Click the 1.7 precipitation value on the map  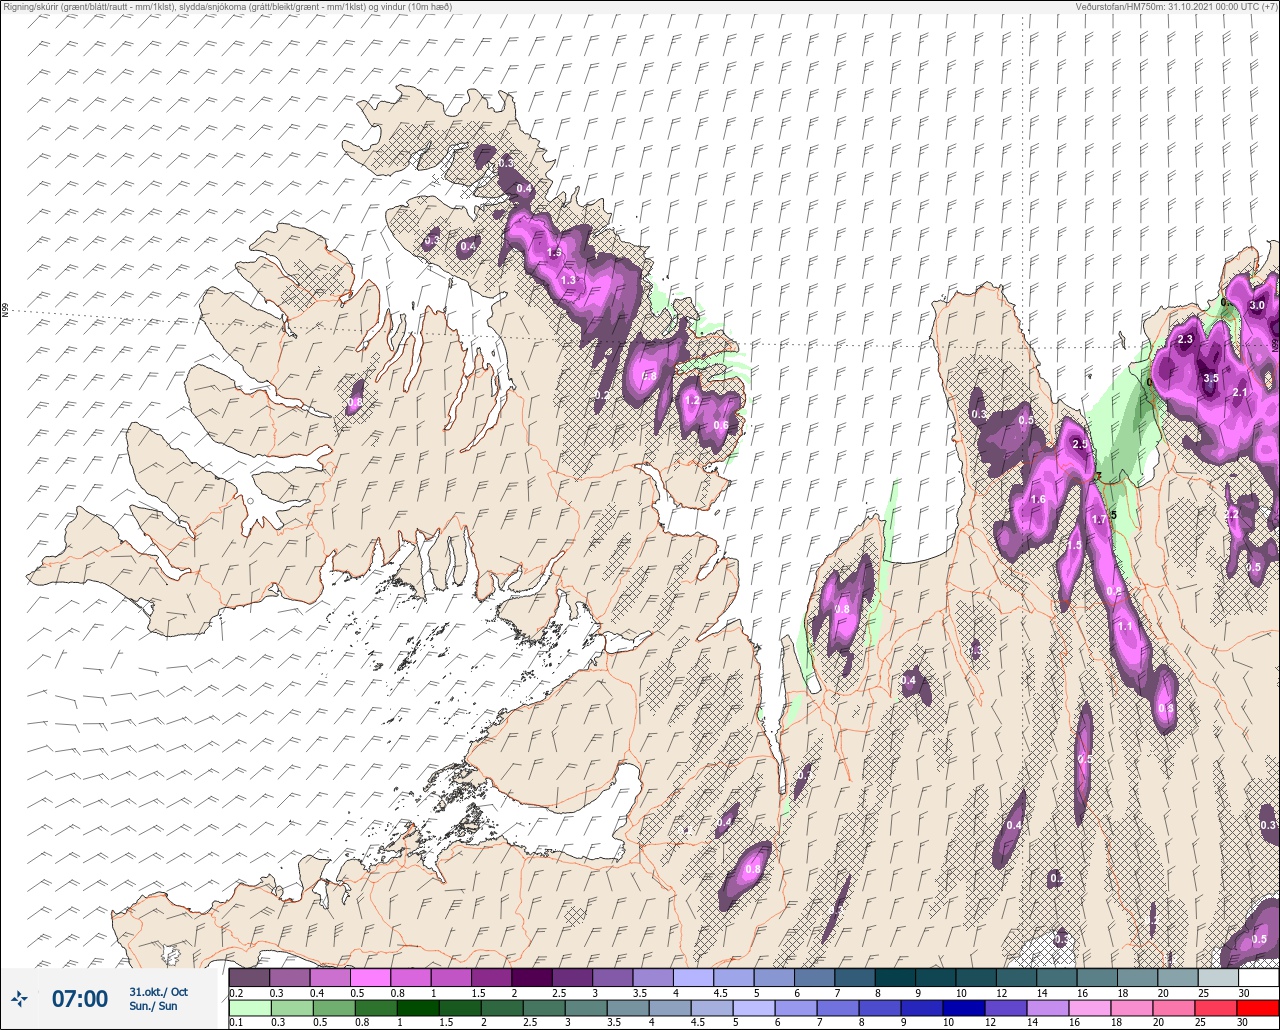pyautogui.click(x=1100, y=519)
